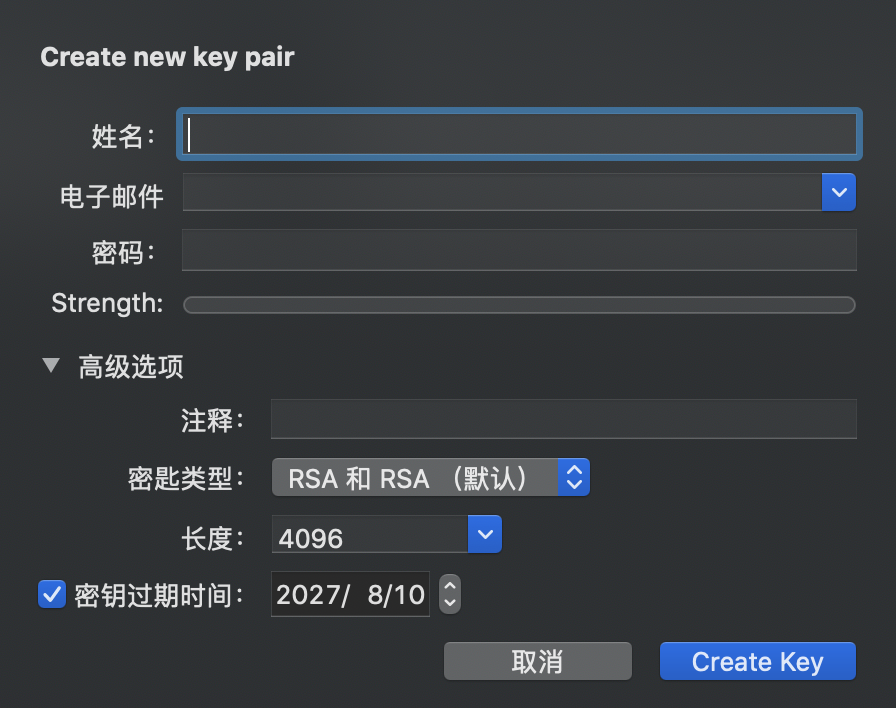The height and width of the screenshot is (708, 896).
Task: Select the month 8 in expiration date
Action: point(376,596)
